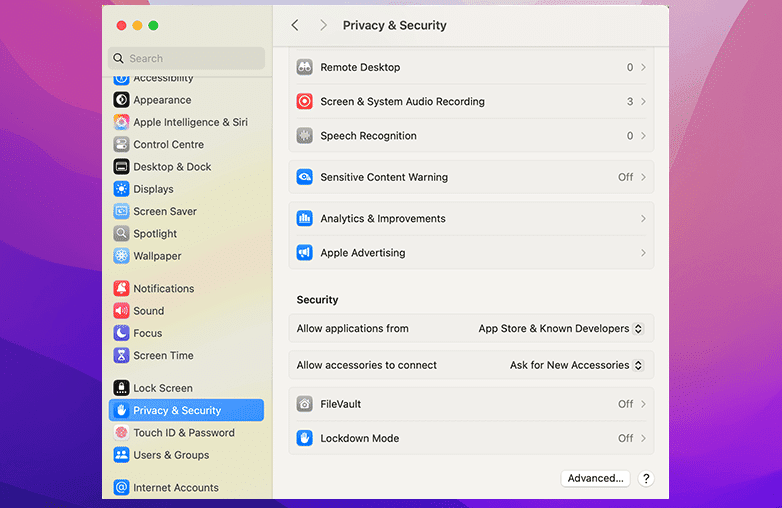Click the "Speech Recognition" label
The width and height of the screenshot is (782, 508).
point(368,136)
